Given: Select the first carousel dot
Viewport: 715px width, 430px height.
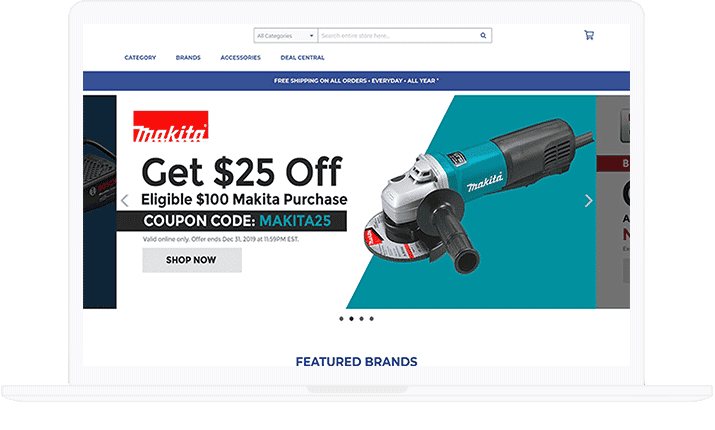Looking at the screenshot, I should tap(341, 319).
